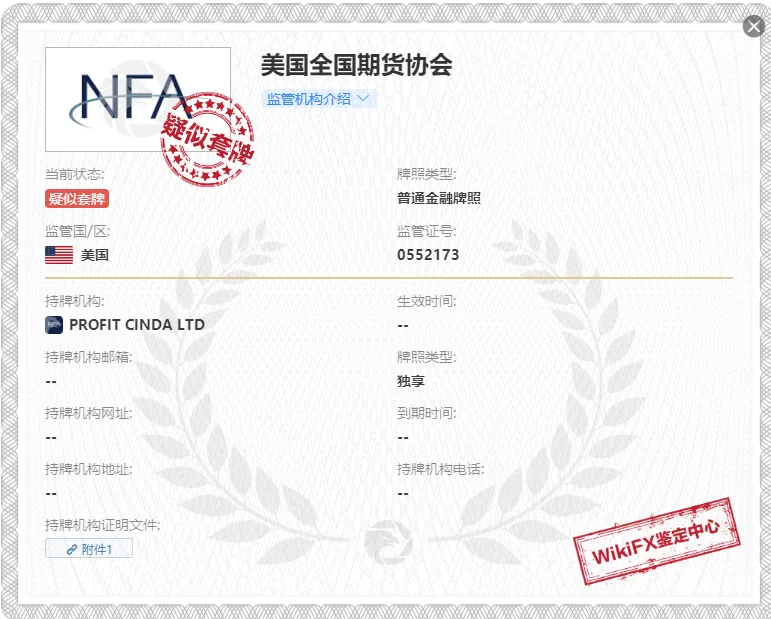Expand the 监管机构介绍 dropdown
771x619 pixels.
pos(319,99)
